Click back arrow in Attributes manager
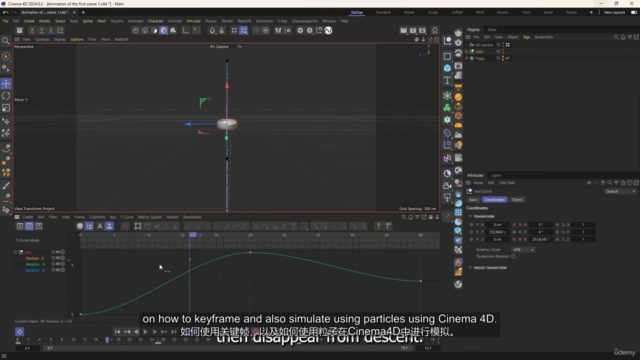This screenshot has height=360, width=640. 589,183
